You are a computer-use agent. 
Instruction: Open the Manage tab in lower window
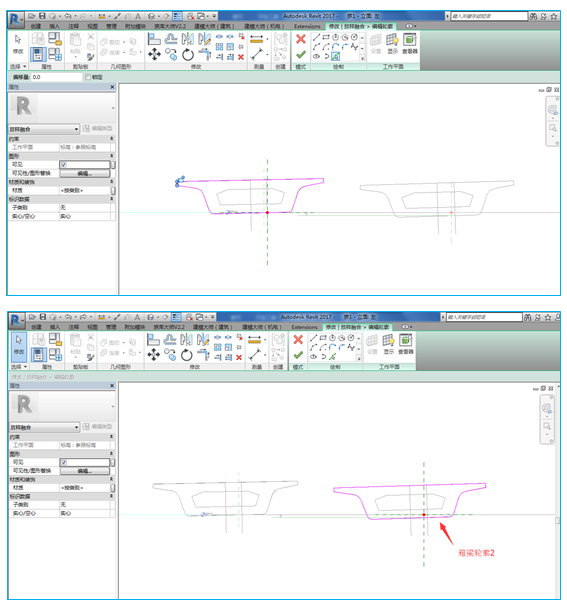[x=111, y=327]
